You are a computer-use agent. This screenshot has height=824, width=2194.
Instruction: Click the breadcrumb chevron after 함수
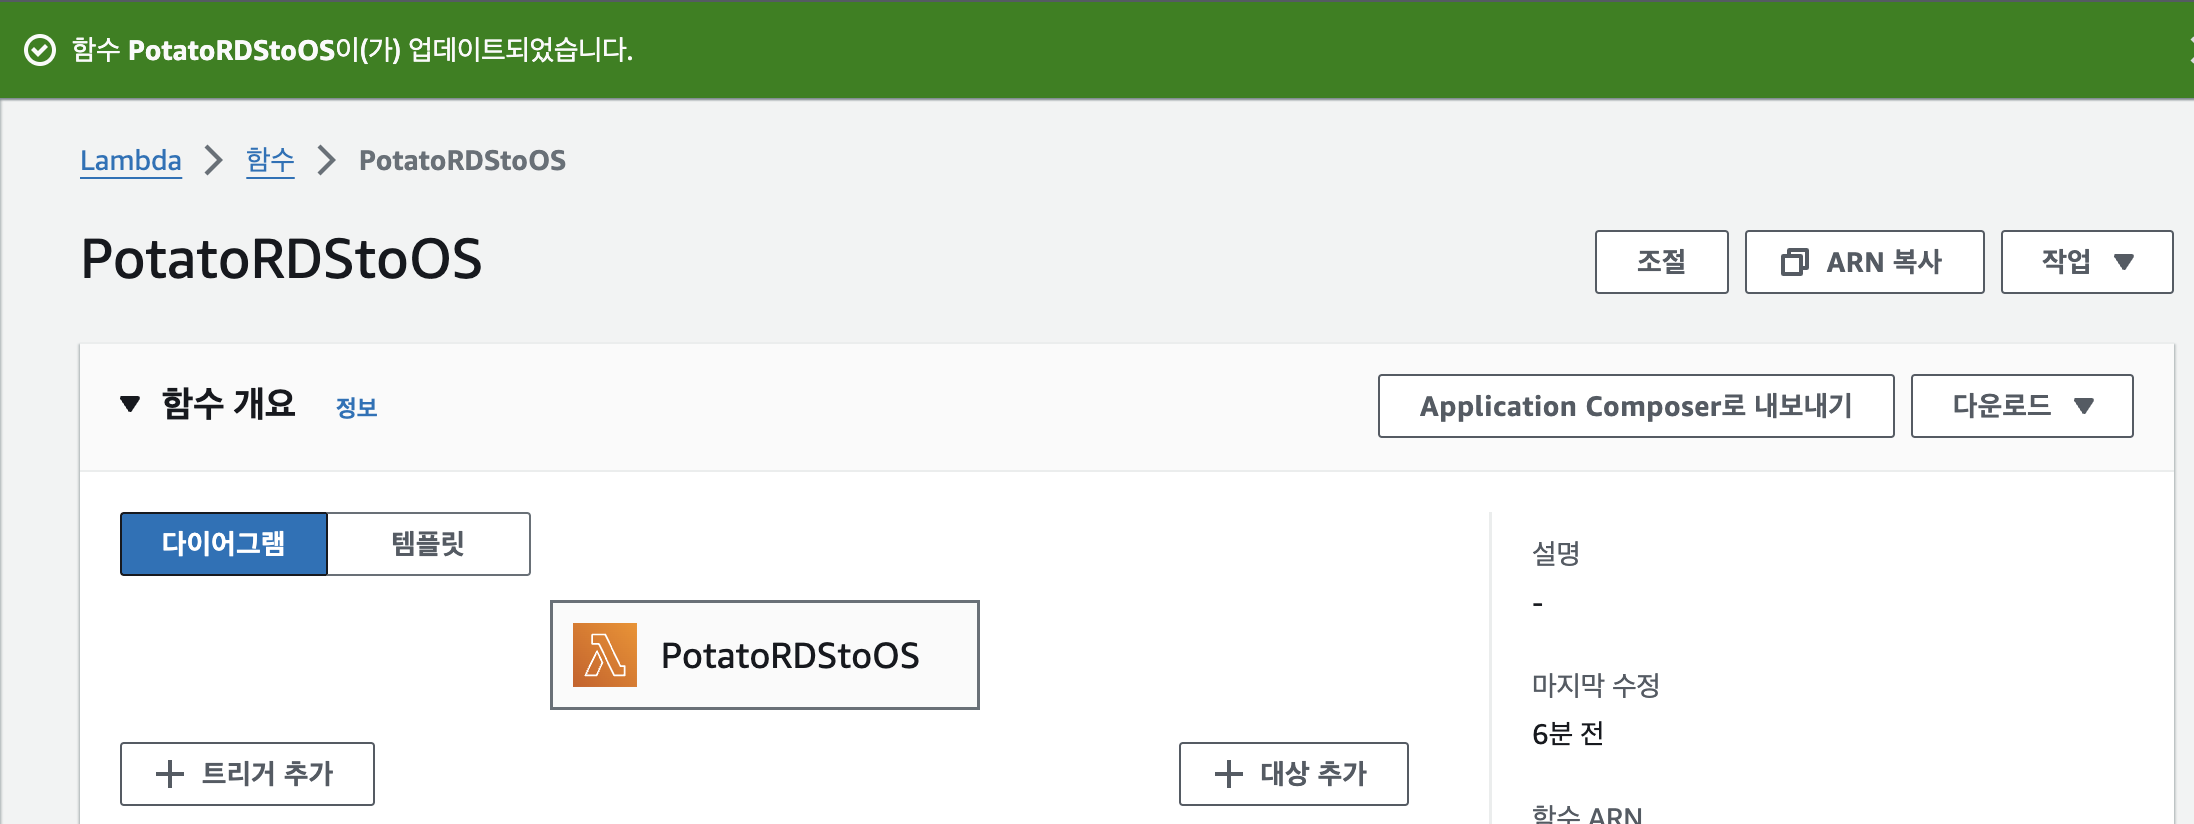pos(326,160)
